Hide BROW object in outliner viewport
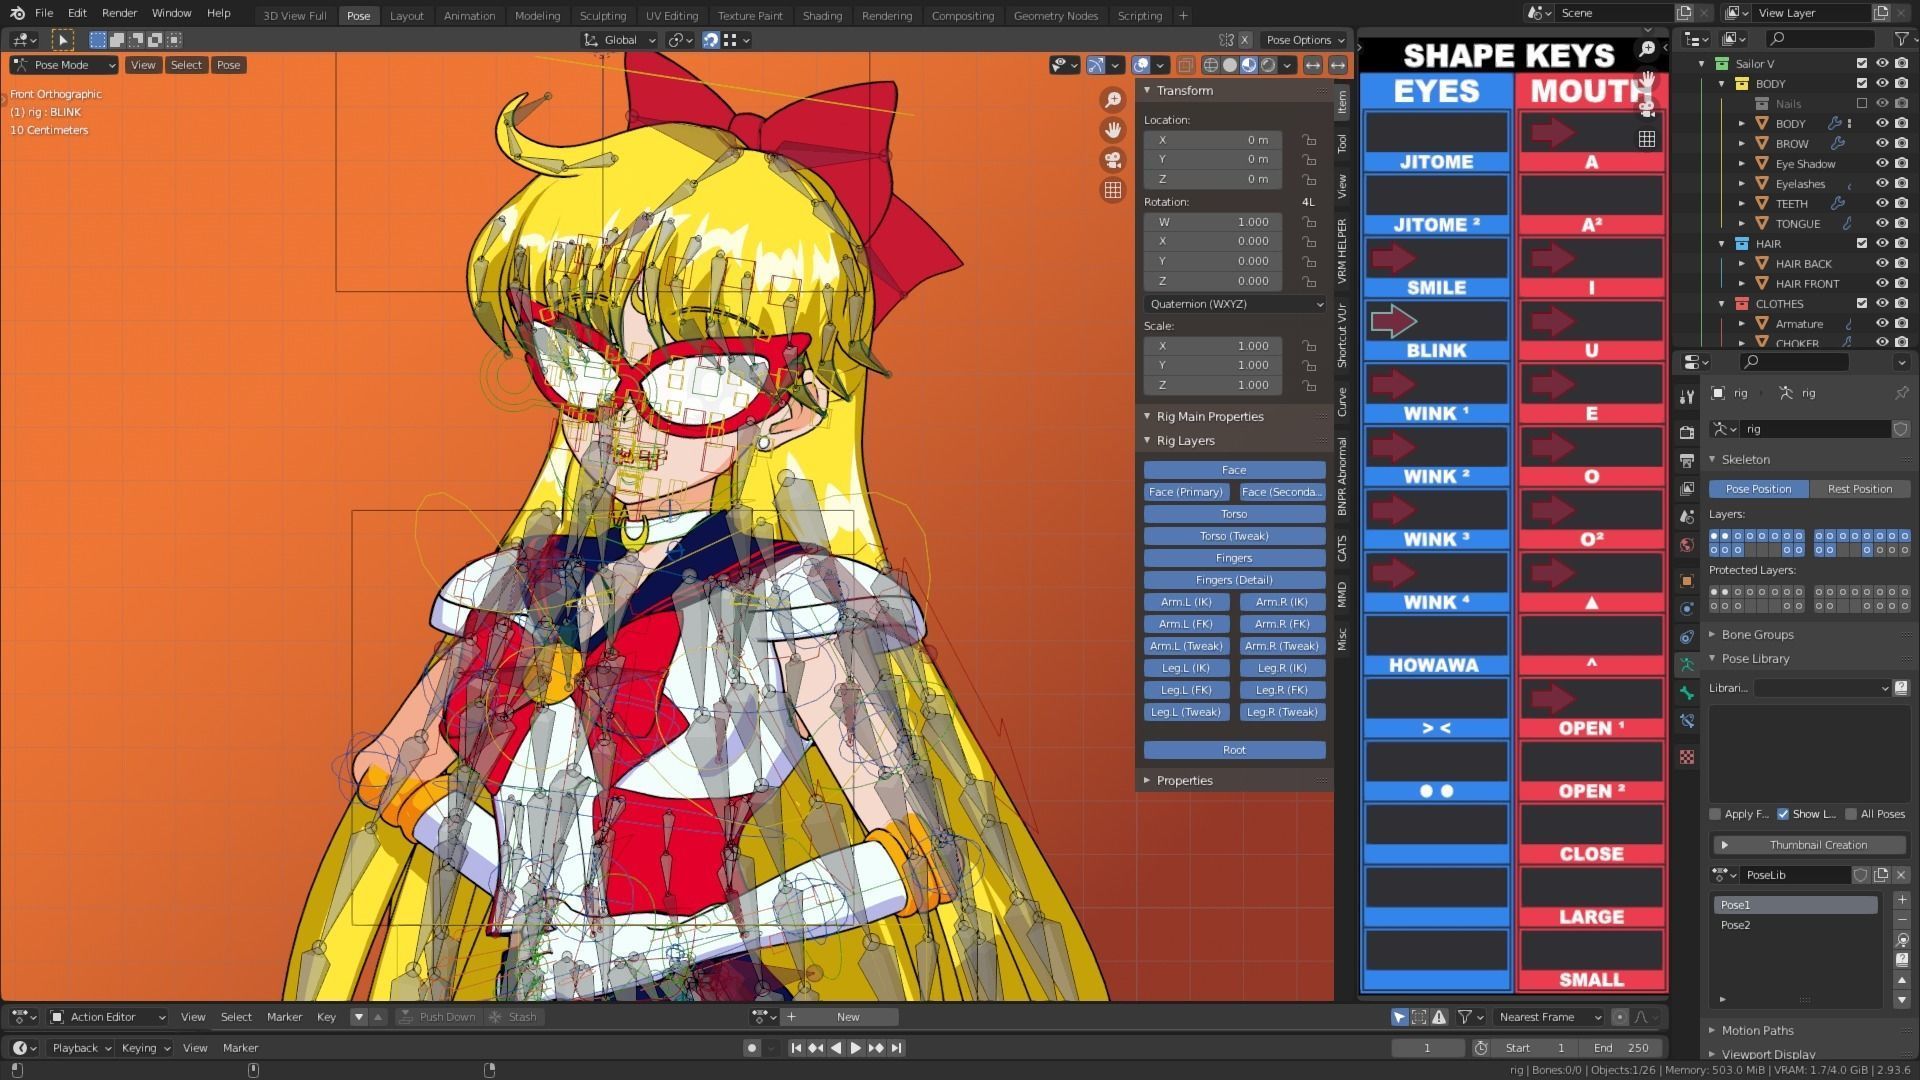The height and width of the screenshot is (1080, 1920). pyautogui.click(x=1881, y=143)
